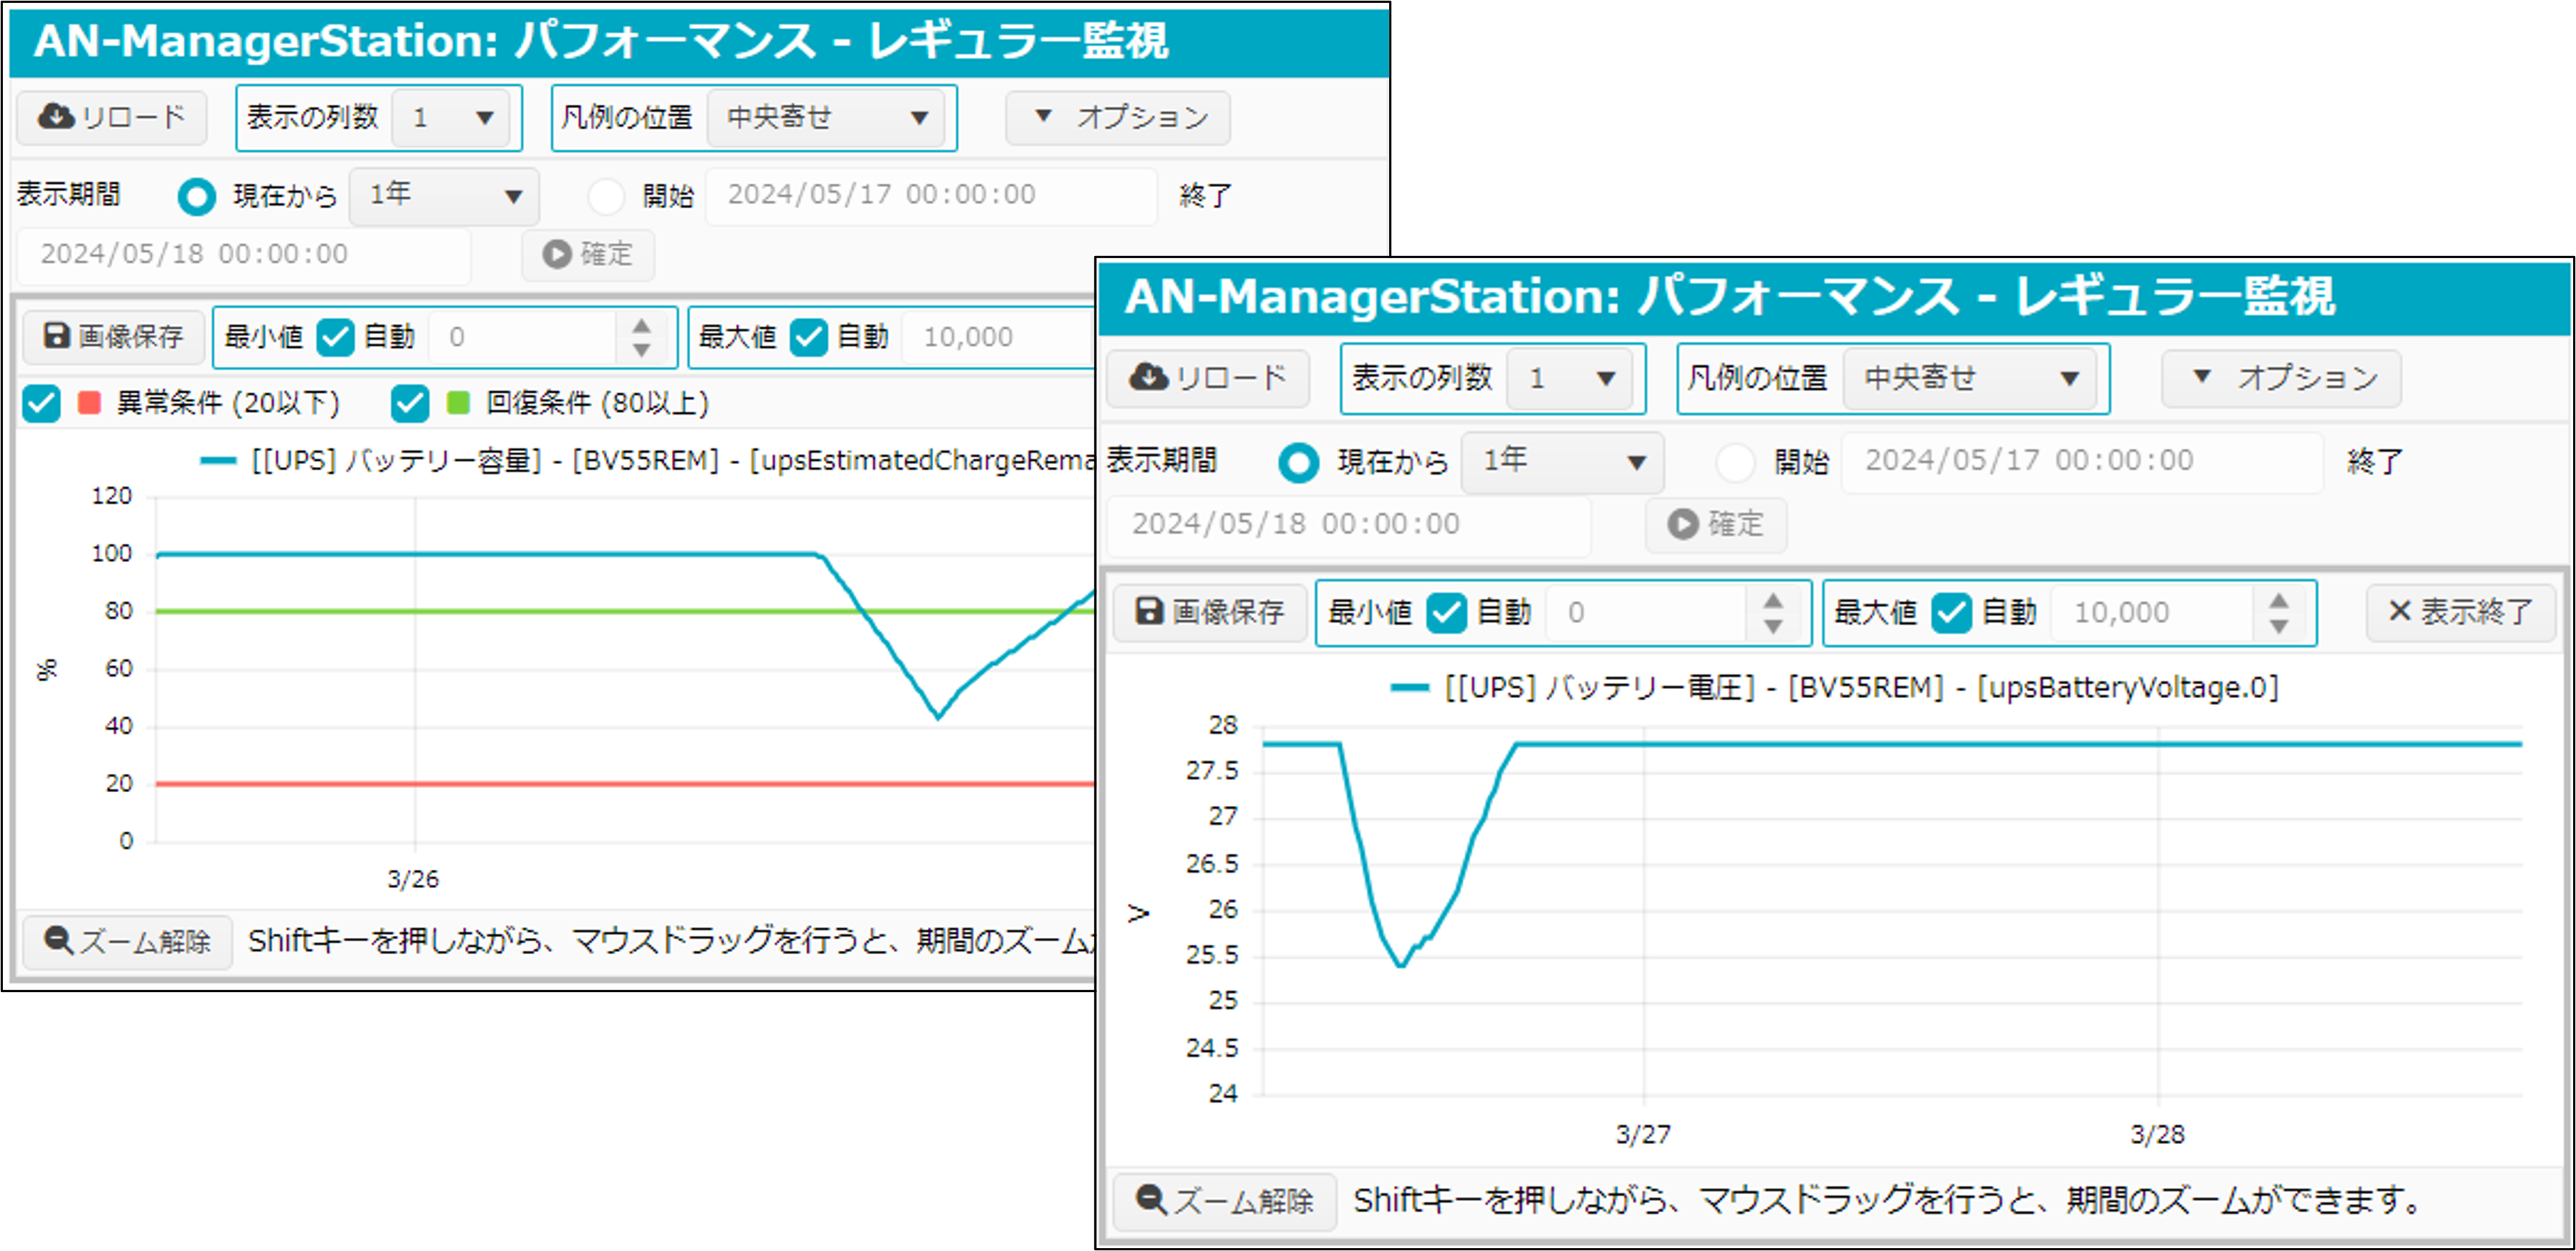The width and height of the screenshot is (2576, 1251).
Task: Open 現在から 1年 period dropdown in back window
Action: 444,195
